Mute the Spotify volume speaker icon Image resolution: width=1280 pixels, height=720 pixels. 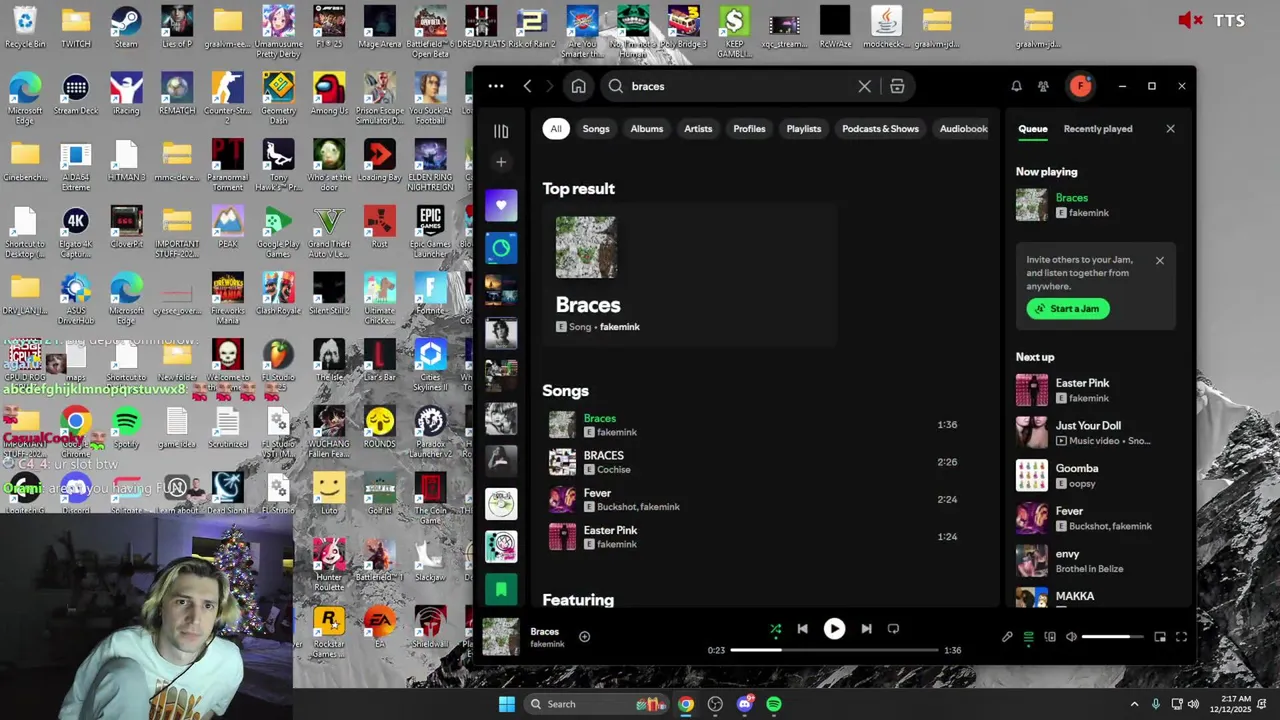coord(1071,637)
